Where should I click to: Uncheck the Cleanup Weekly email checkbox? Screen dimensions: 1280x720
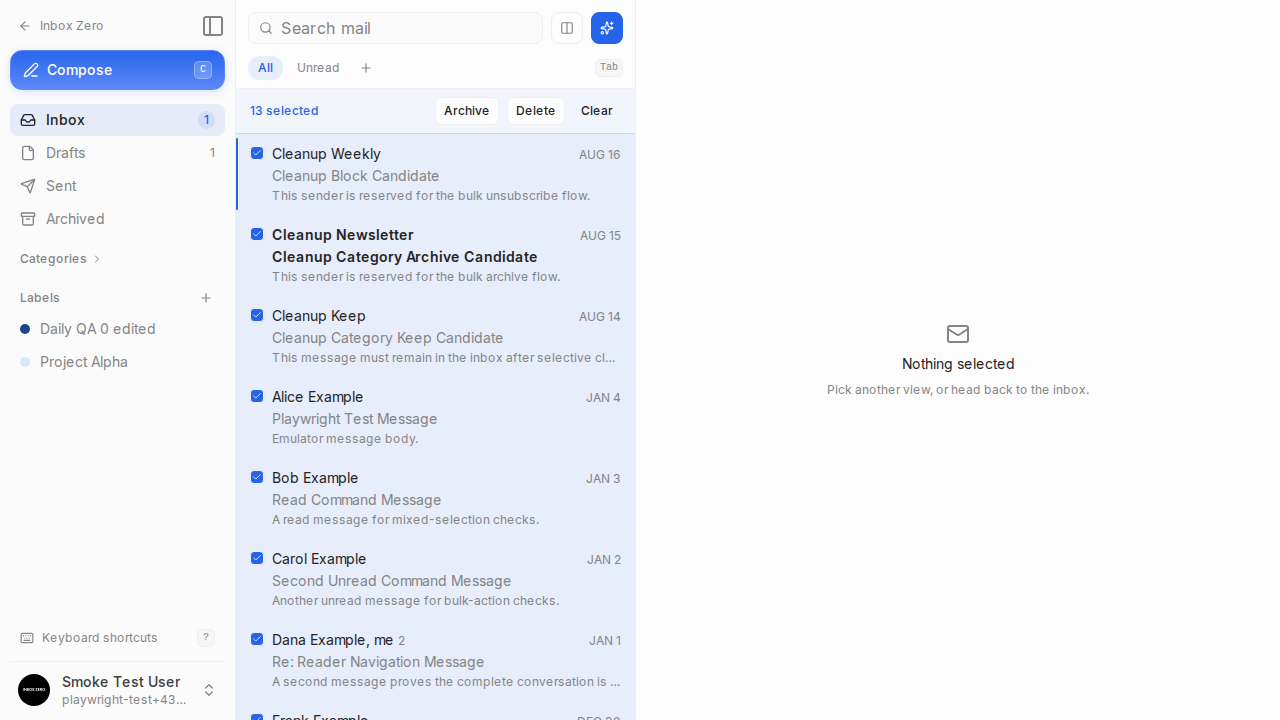coord(257,153)
